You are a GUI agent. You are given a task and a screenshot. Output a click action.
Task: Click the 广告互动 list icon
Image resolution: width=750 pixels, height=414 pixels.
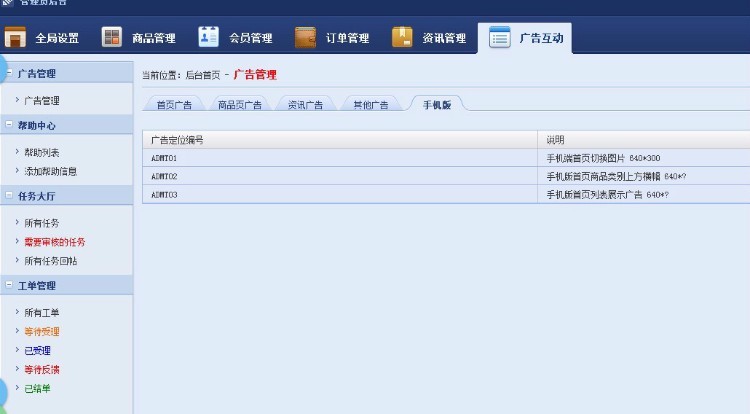pyautogui.click(x=499, y=37)
